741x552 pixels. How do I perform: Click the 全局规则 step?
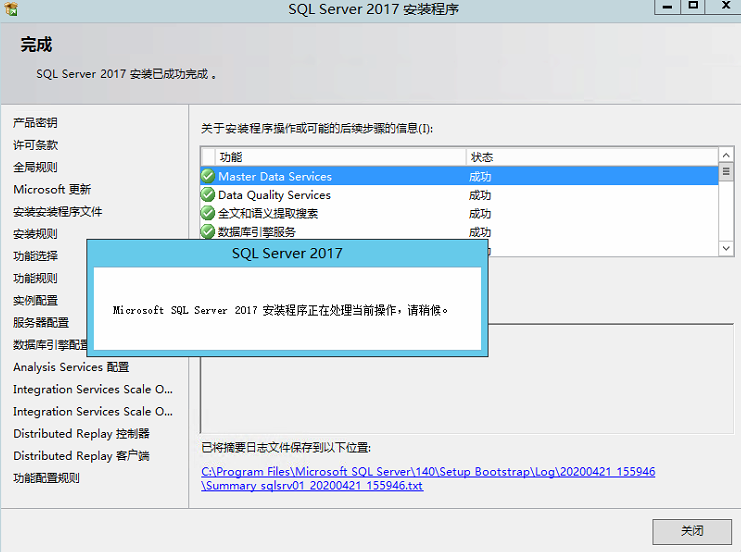35,167
